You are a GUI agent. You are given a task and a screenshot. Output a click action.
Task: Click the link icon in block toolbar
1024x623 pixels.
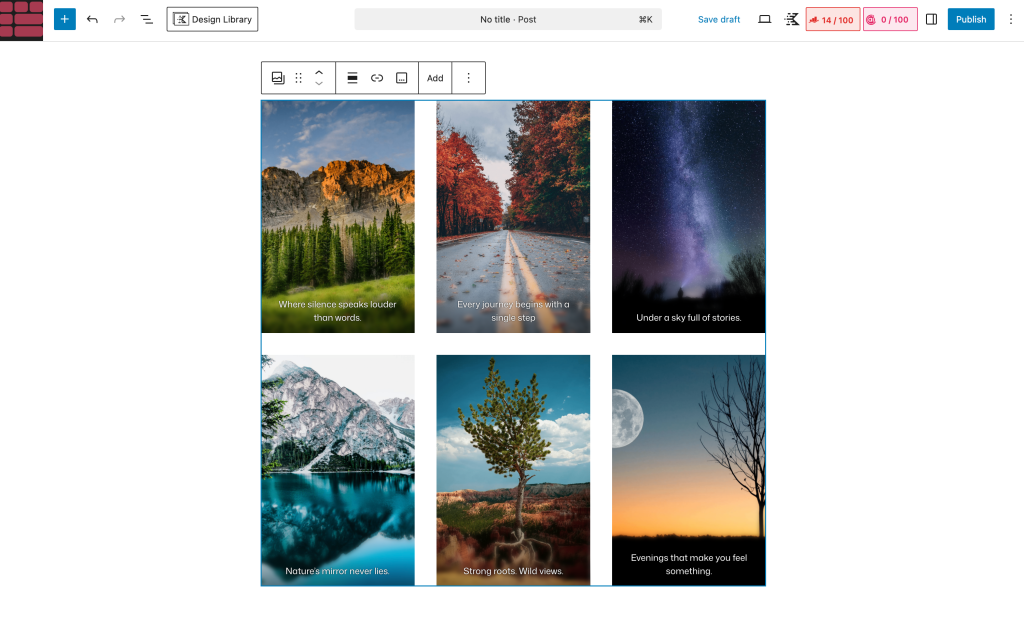pyautogui.click(x=377, y=78)
